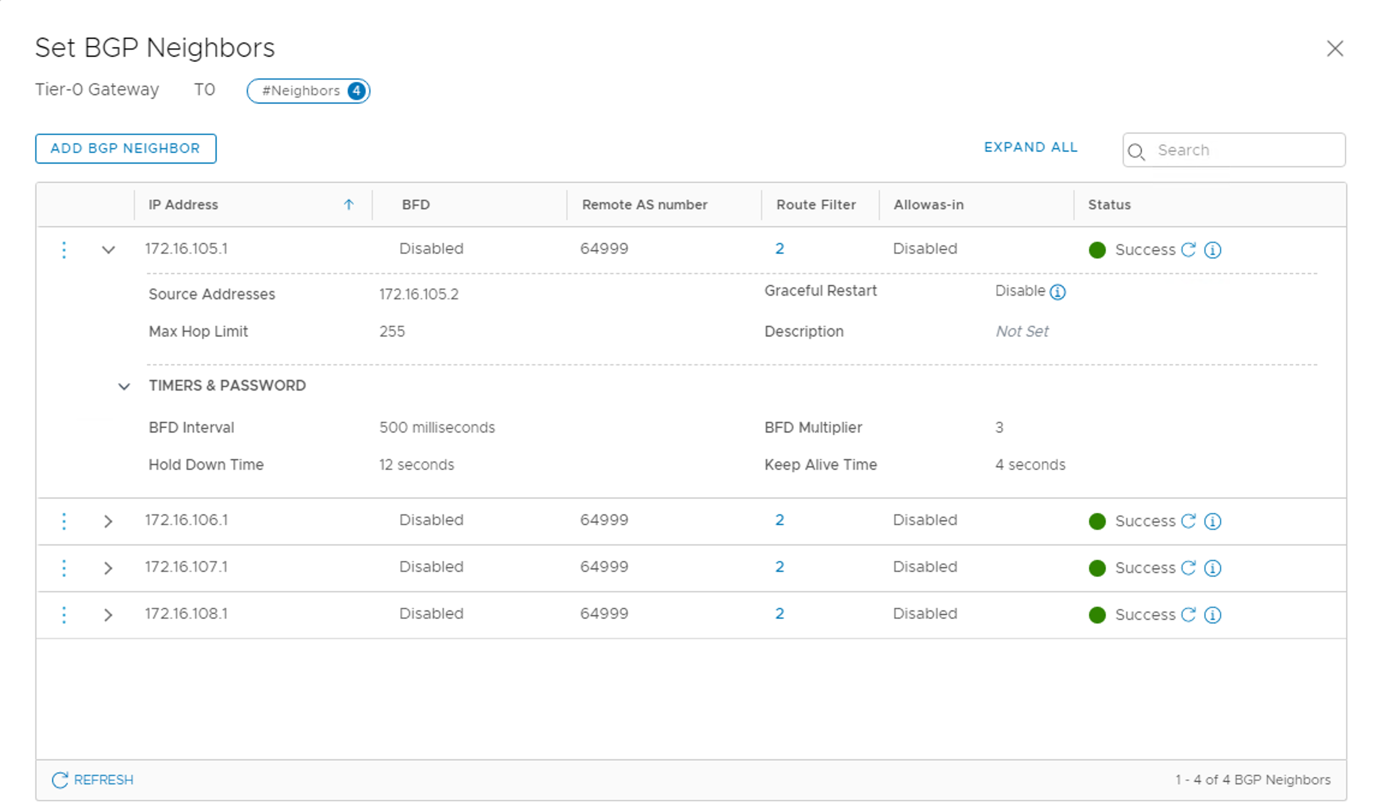Viewport: 1379px width, 810px height.
Task: Collapse the Timers & Password section
Action: click(124, 386)
